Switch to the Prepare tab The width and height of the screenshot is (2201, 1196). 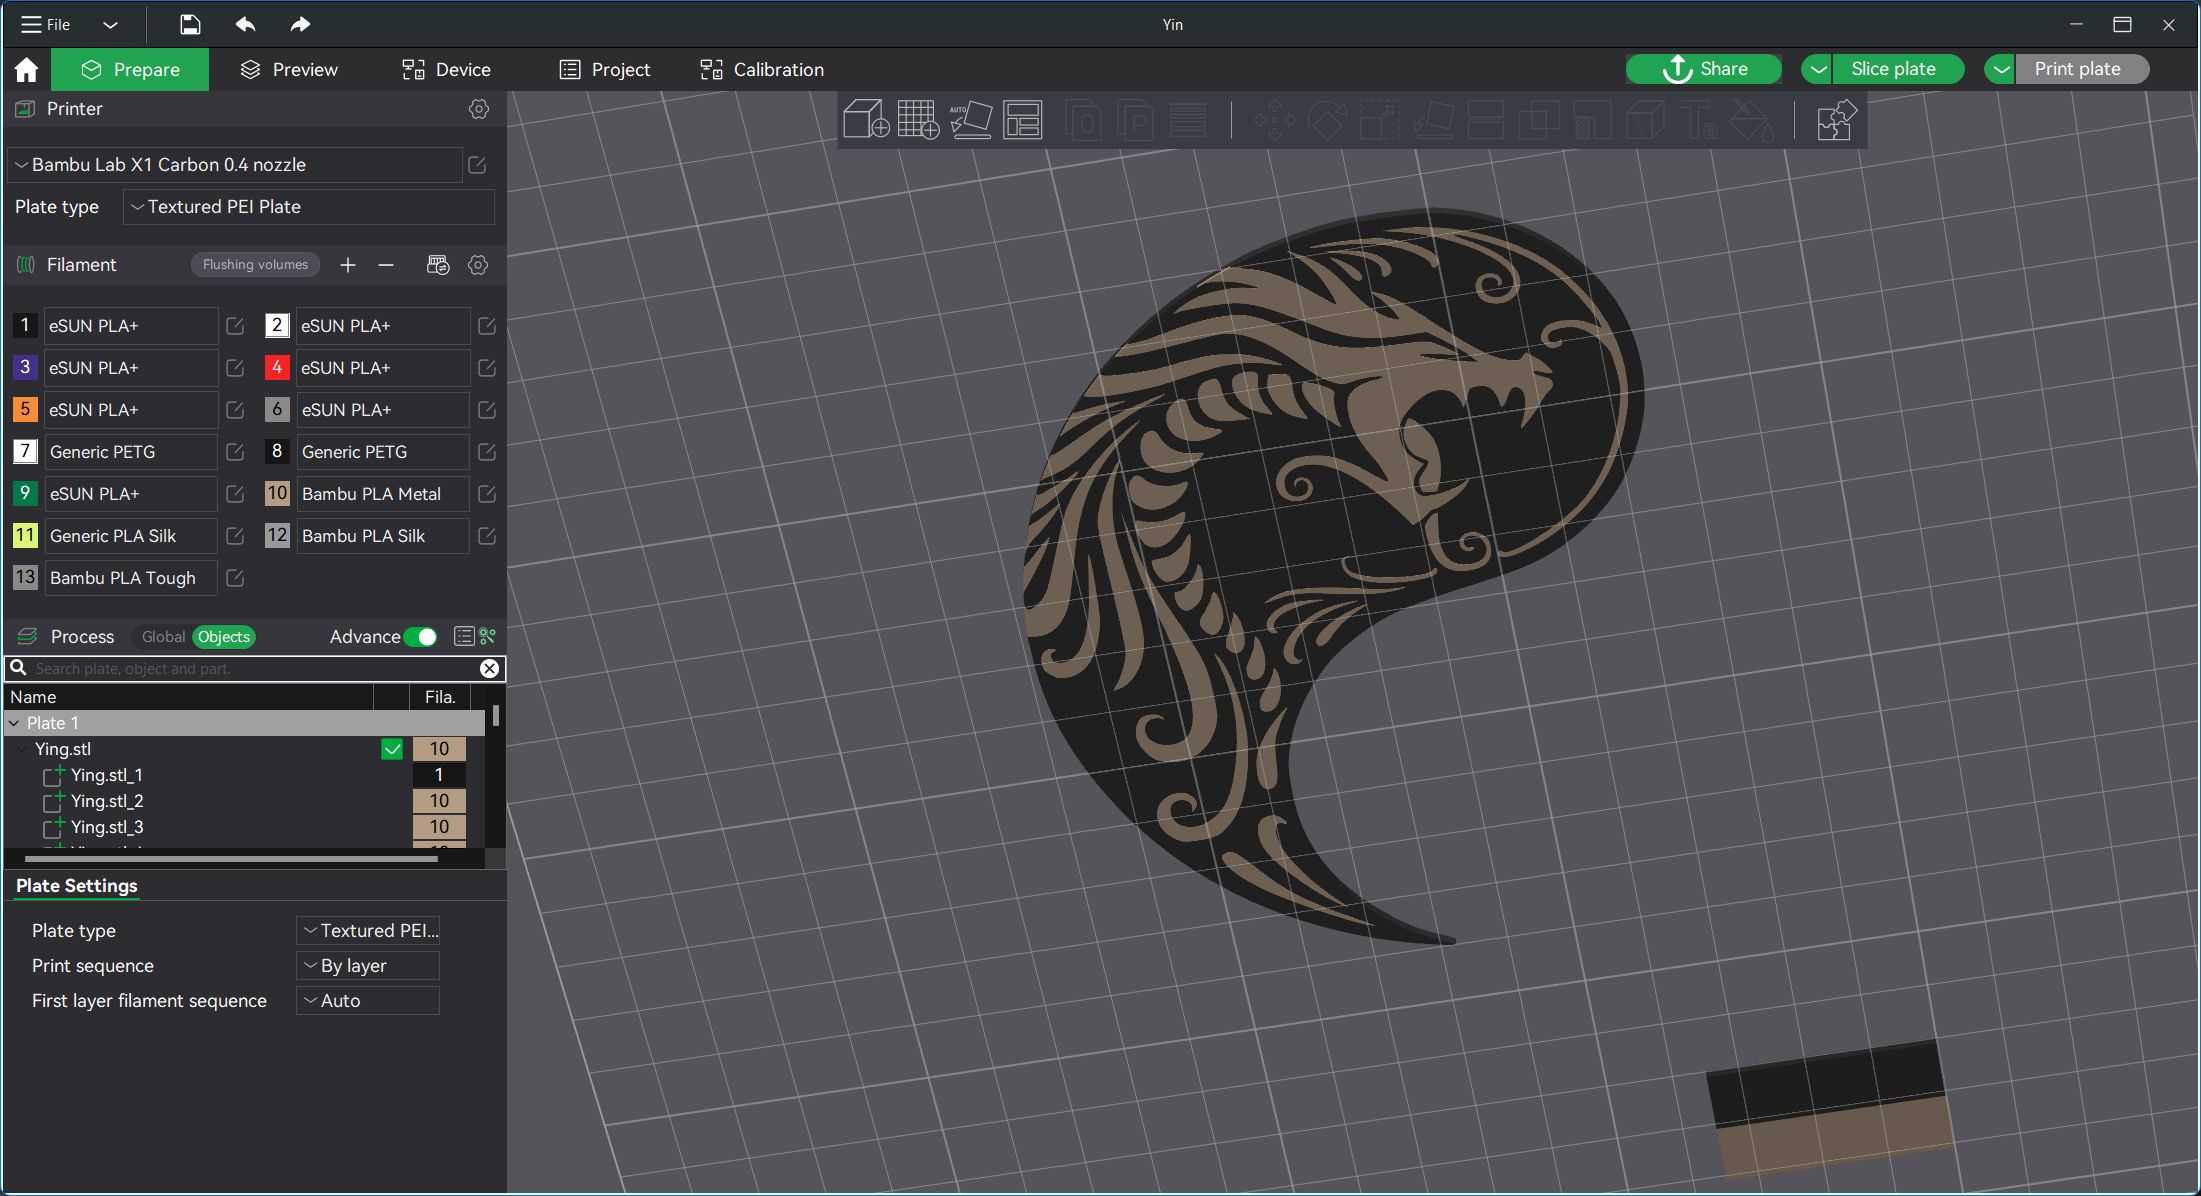130,69
